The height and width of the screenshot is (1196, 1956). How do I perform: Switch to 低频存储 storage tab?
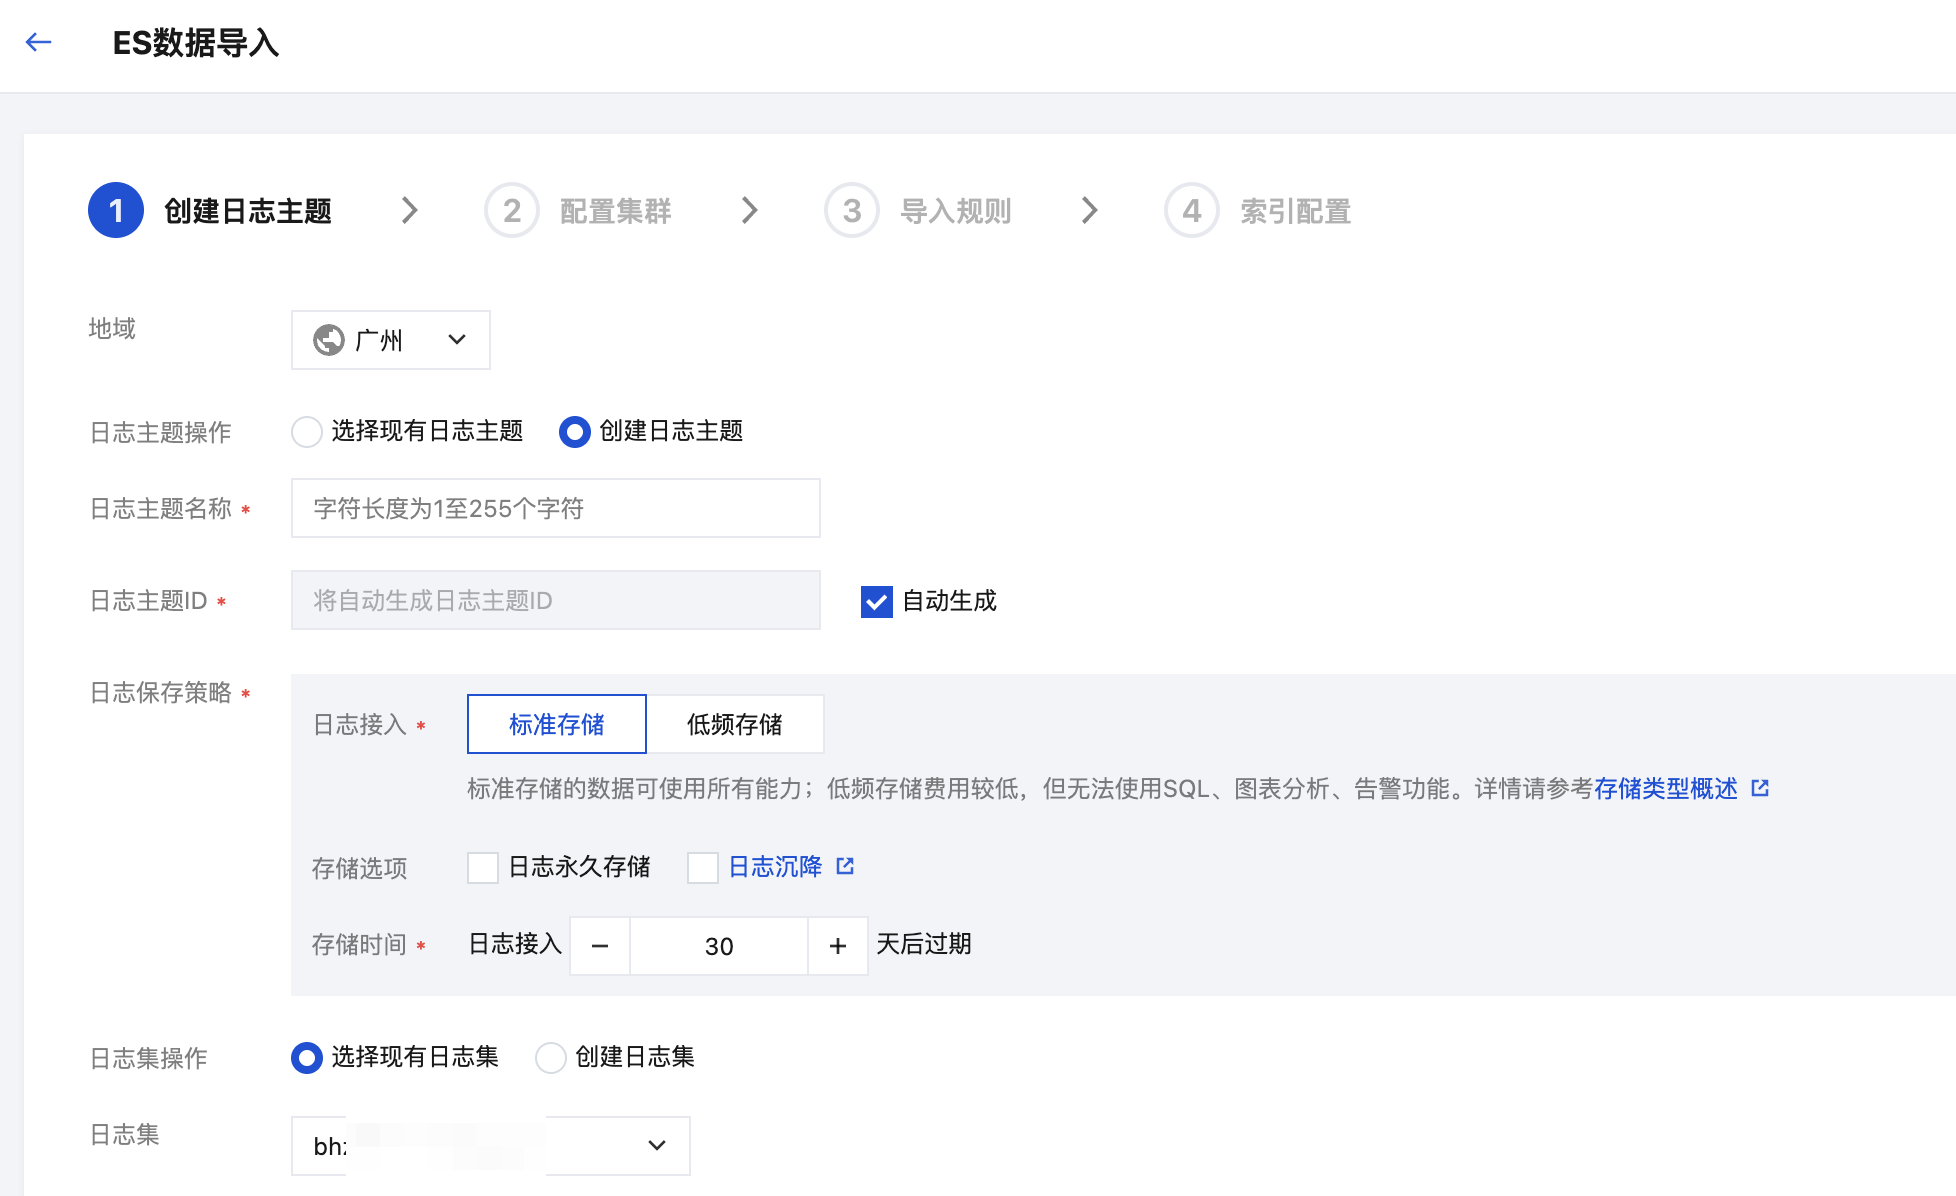click(x=735, y=725)
